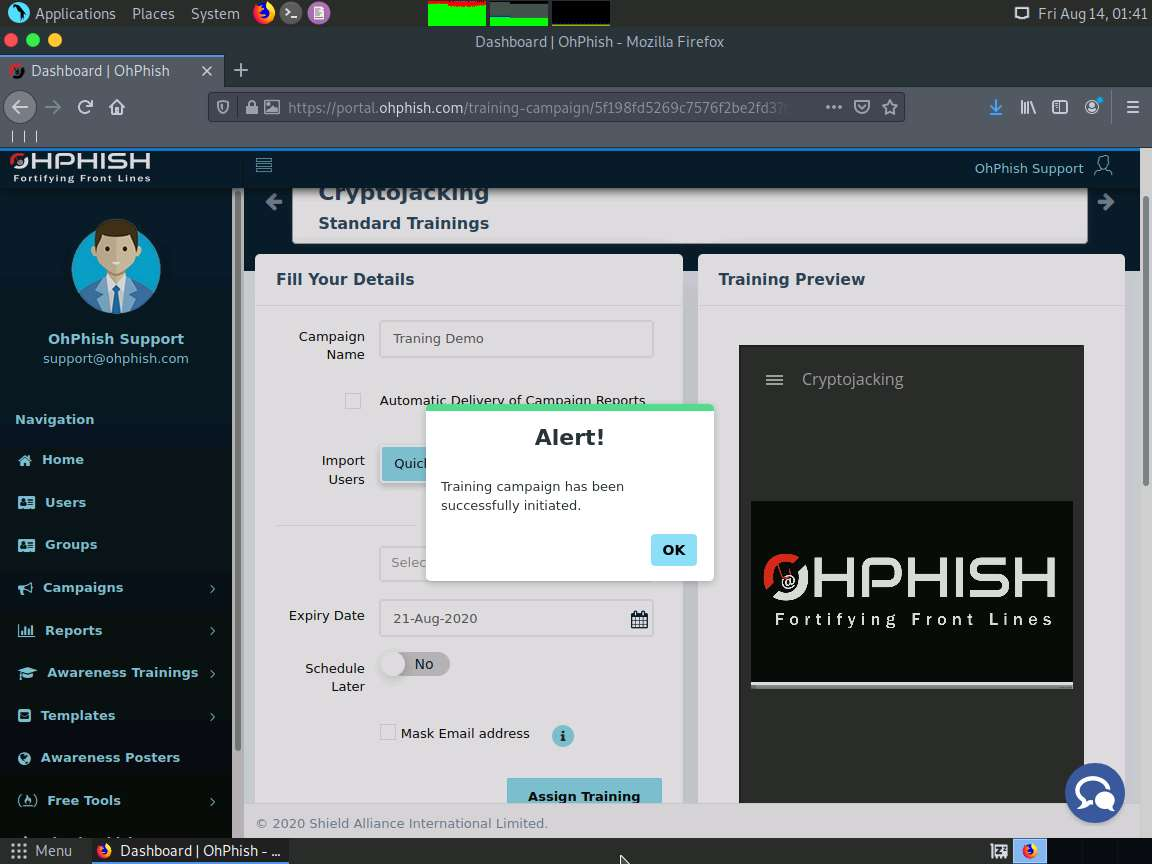Click the Assign Training button

coord(584,791)
